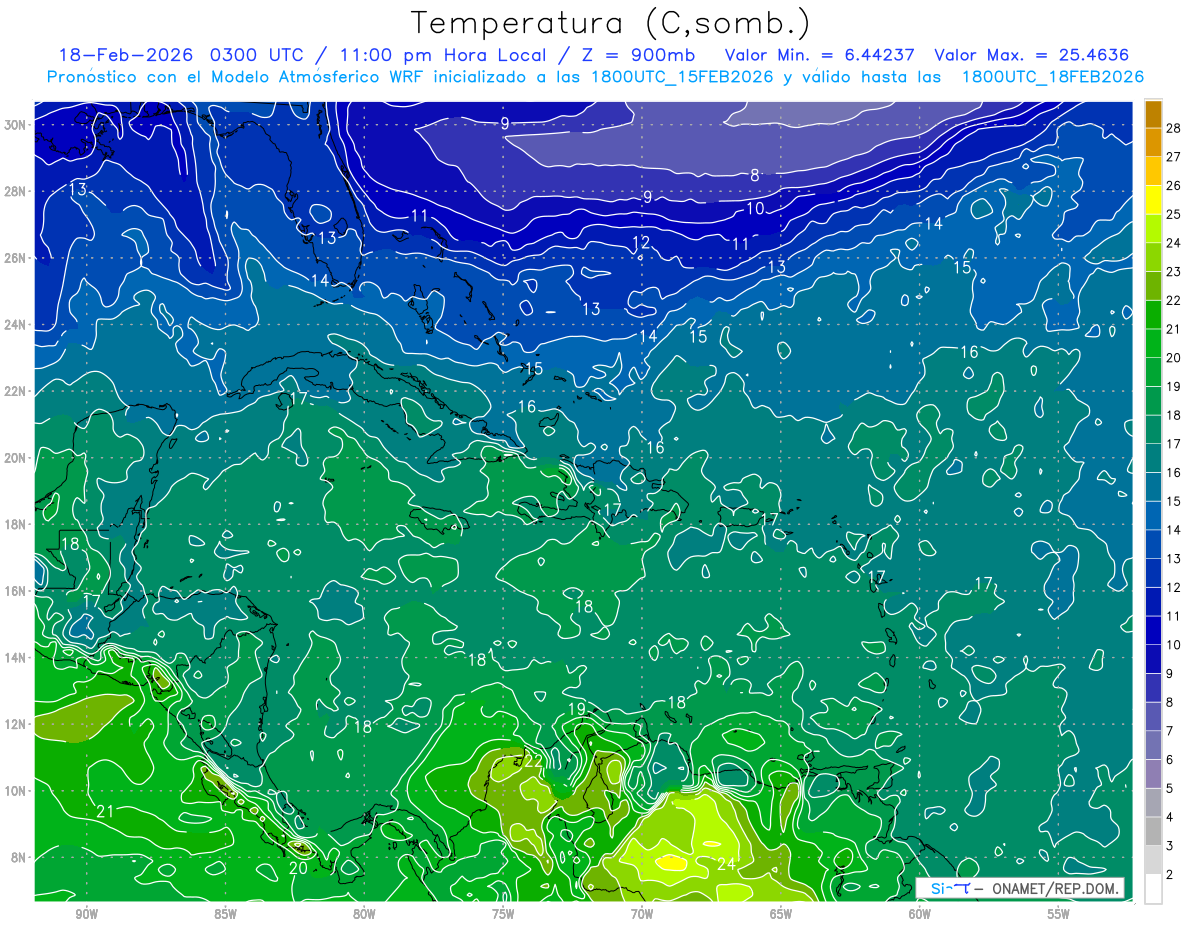Click the '60W' longitude axis label

click(920, 914)
